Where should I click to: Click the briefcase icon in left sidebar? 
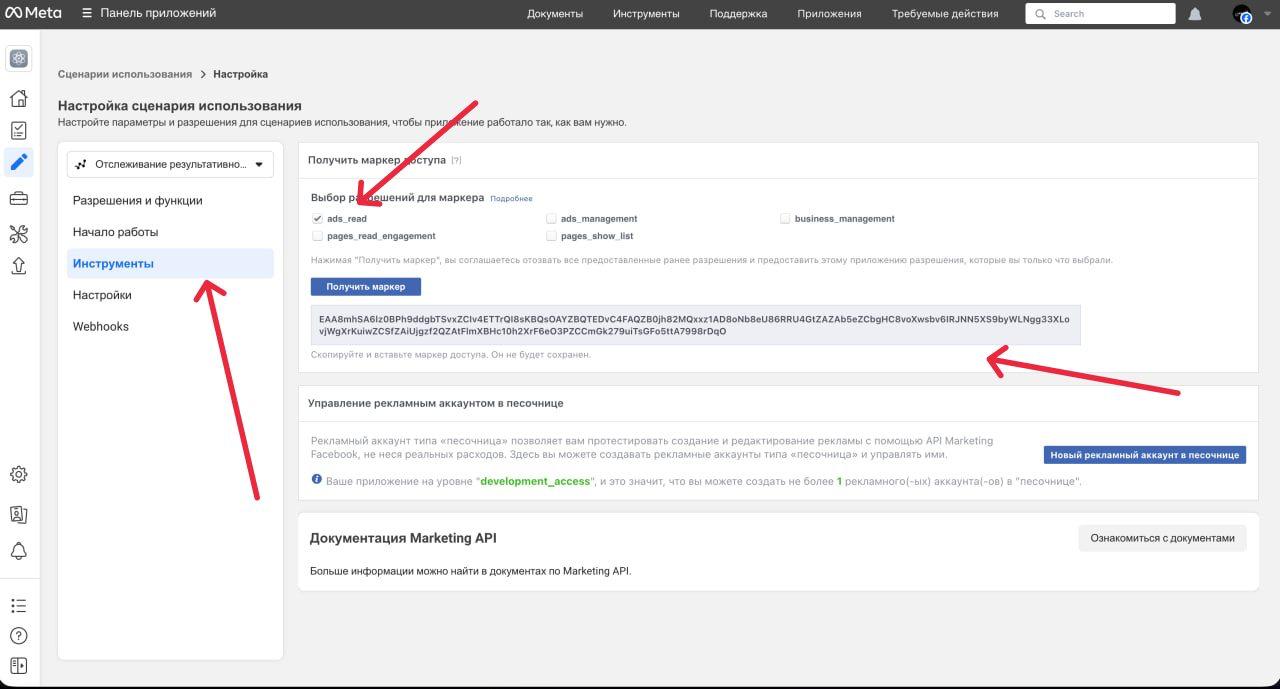(18, 199)
